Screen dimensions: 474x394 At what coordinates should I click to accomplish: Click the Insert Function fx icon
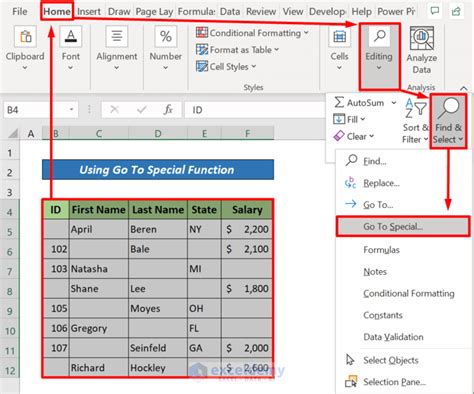tap(168, 109)
